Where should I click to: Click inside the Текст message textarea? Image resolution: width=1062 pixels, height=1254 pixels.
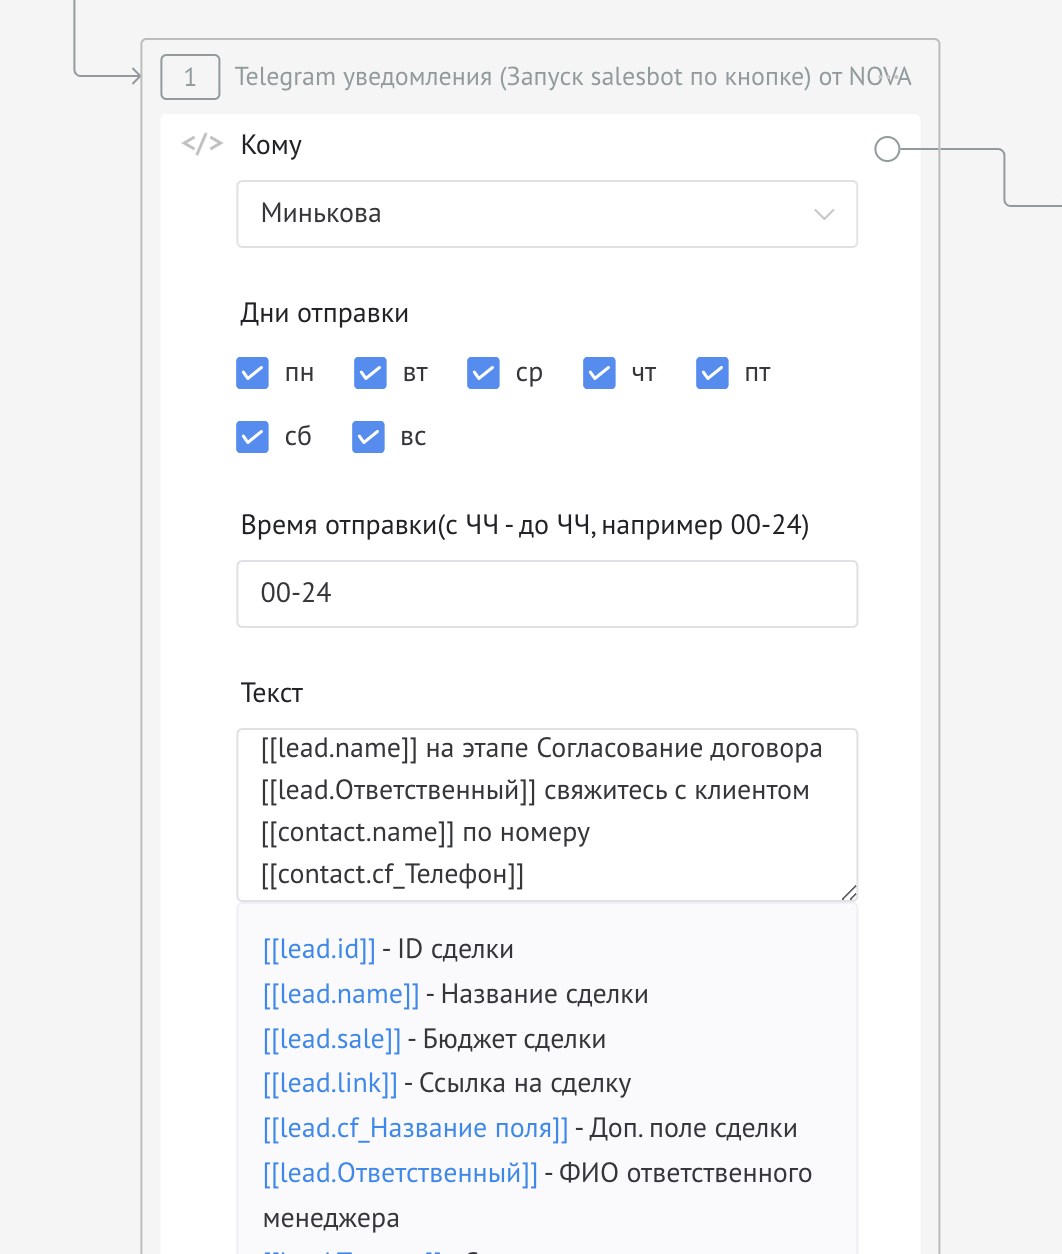[546, 814]
